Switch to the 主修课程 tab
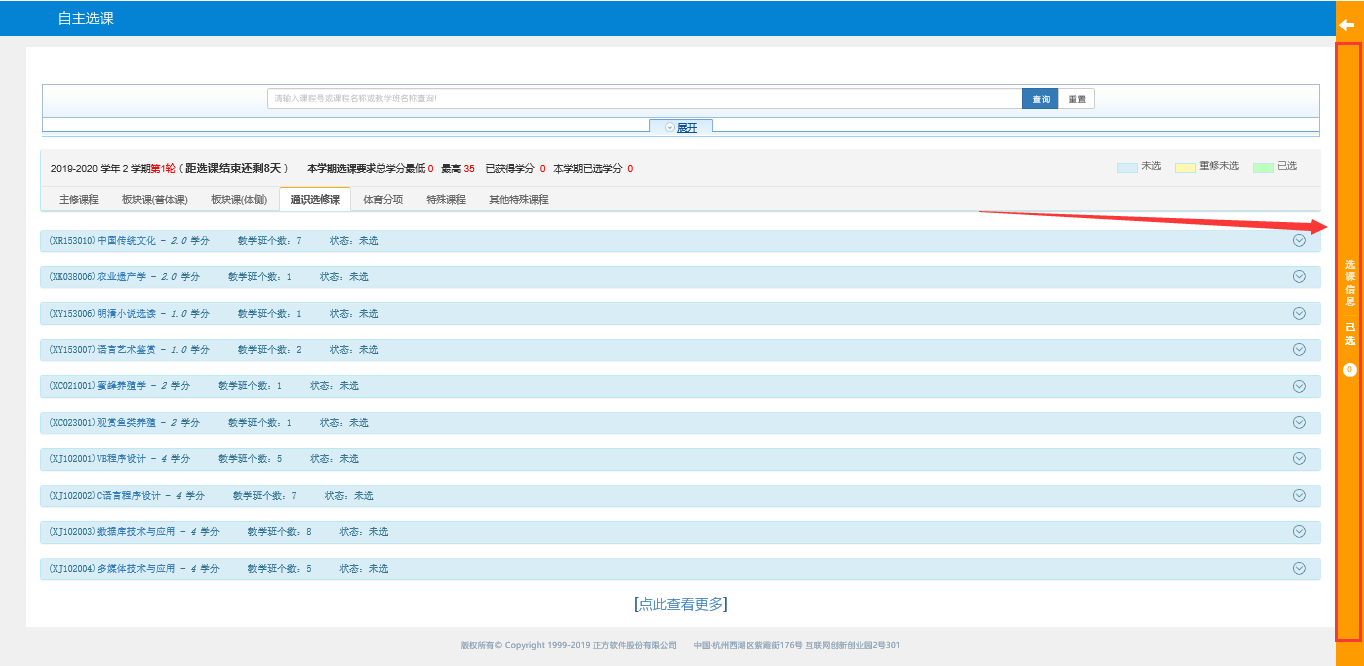The image size is (1364, 666). click(79, 200)
